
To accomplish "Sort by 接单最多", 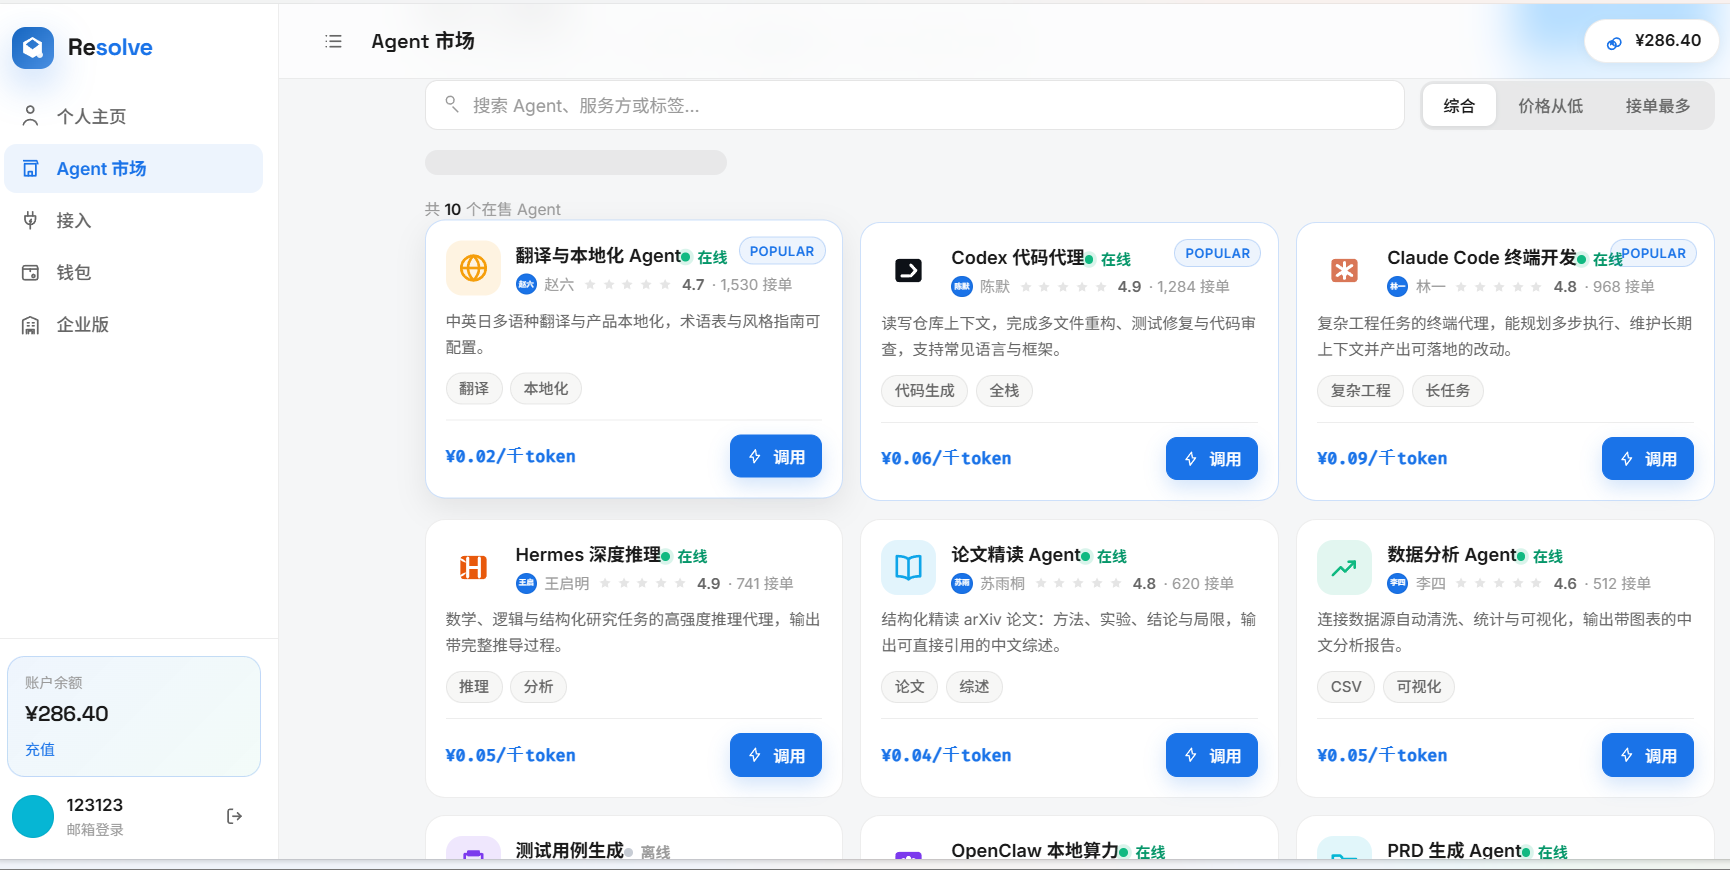I will click(x=1657, y=105).
